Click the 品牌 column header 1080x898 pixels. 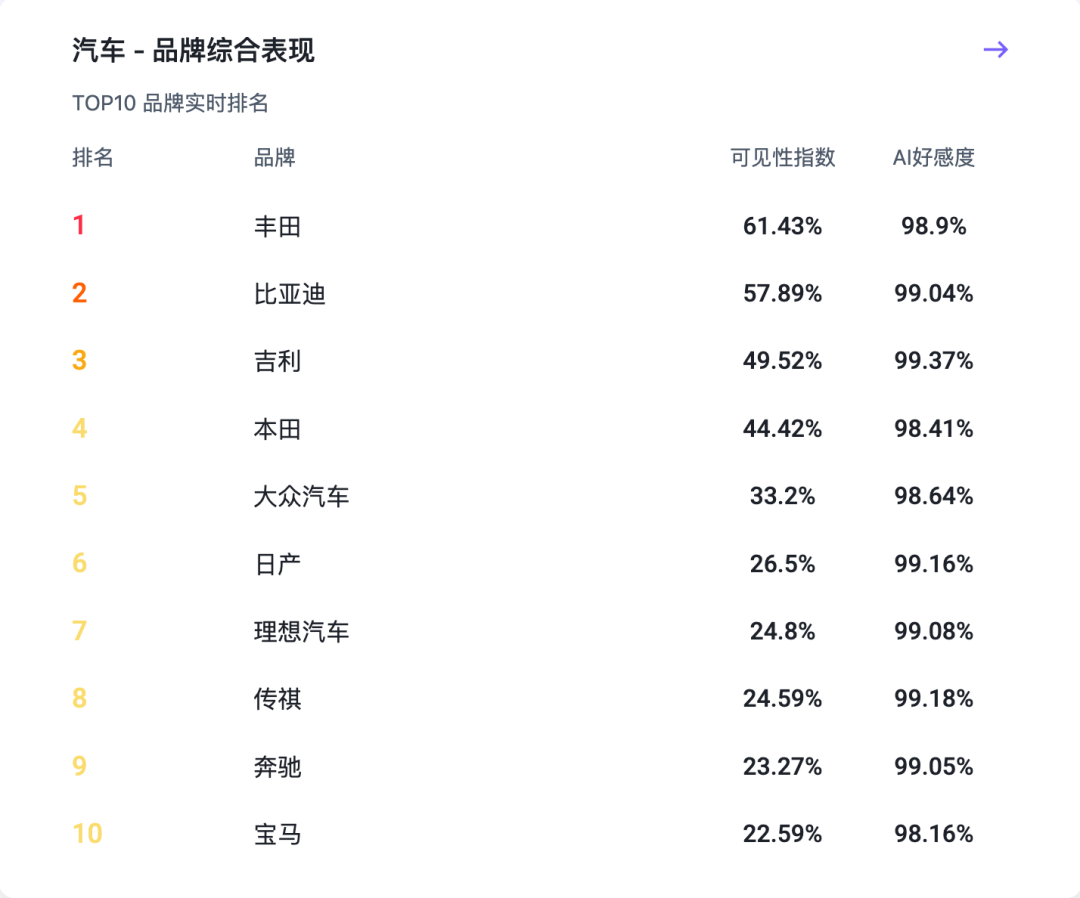click(275, 158)
